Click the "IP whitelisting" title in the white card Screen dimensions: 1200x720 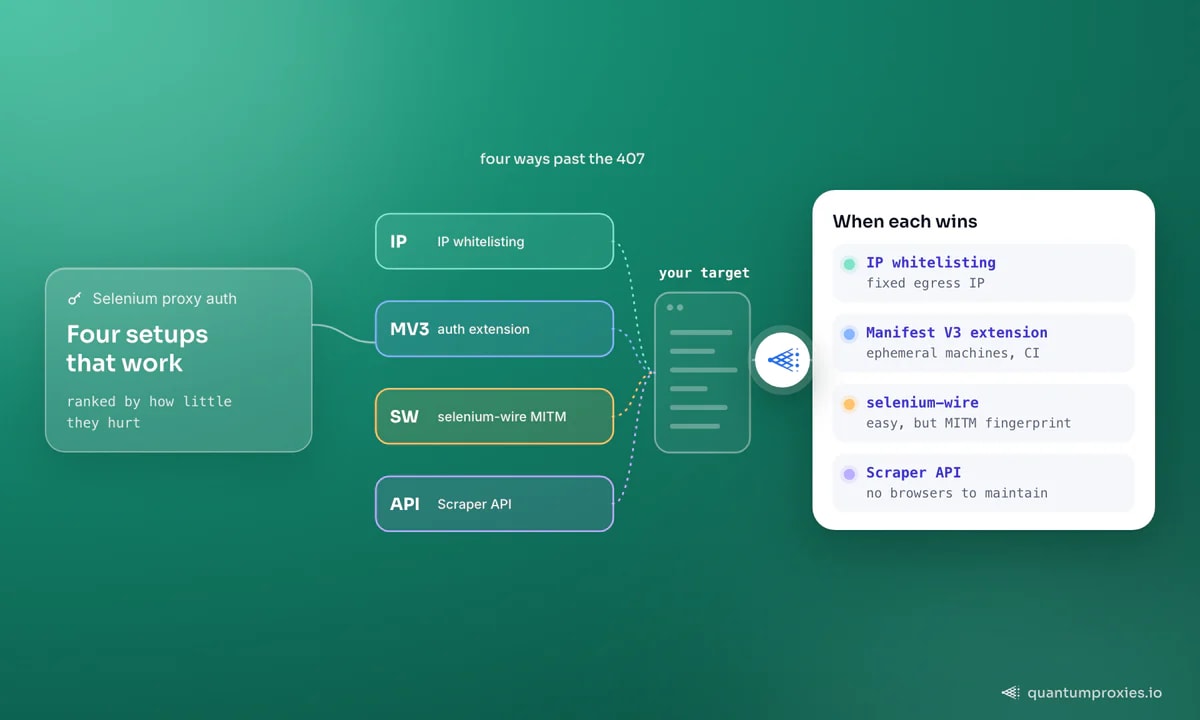click(931, 263)
